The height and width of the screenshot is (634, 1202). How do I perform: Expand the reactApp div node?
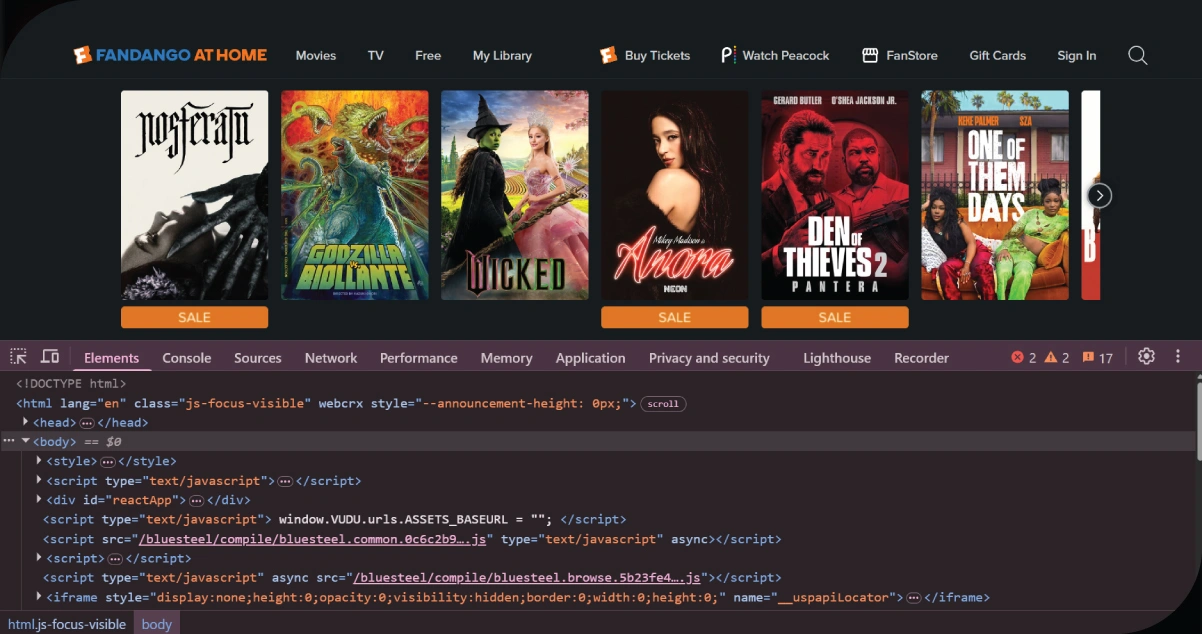pyautogui.click(x=39, y=499)
